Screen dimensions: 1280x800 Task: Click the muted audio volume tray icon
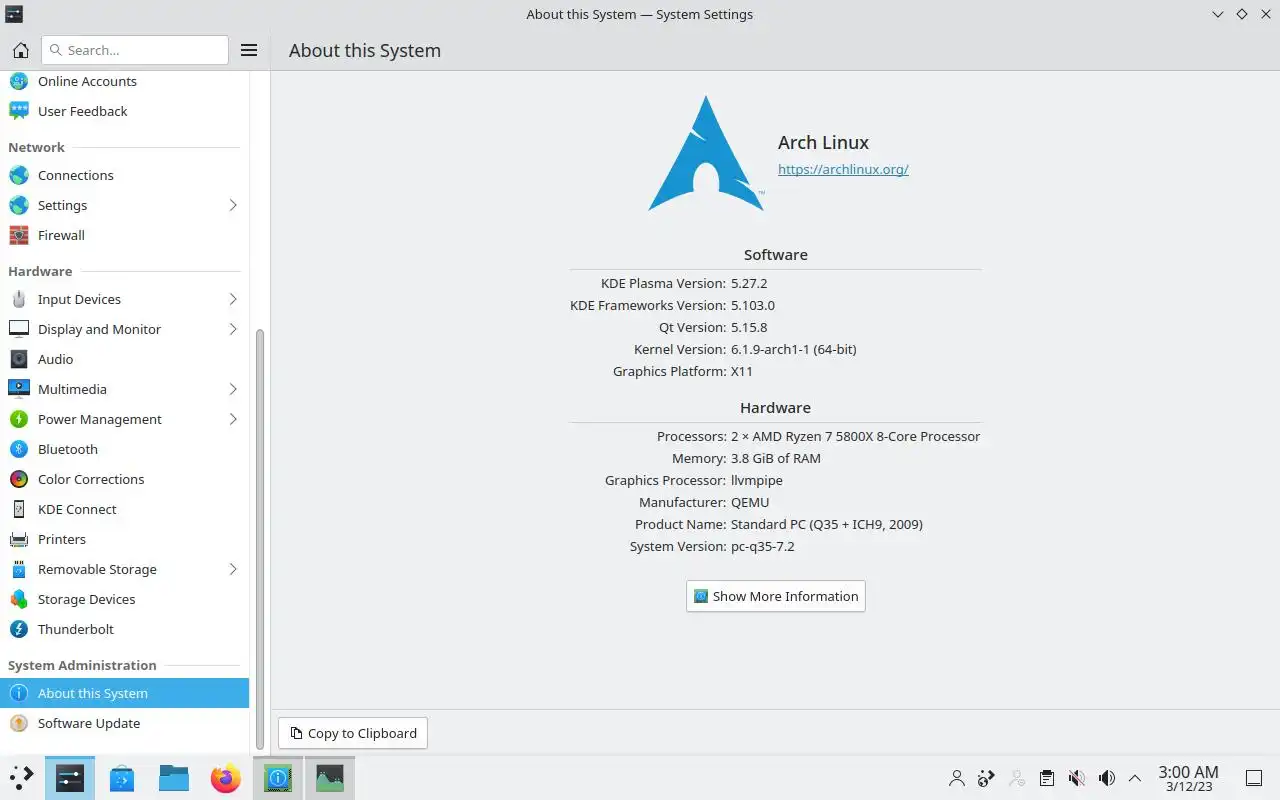[x=1077, y=778]
